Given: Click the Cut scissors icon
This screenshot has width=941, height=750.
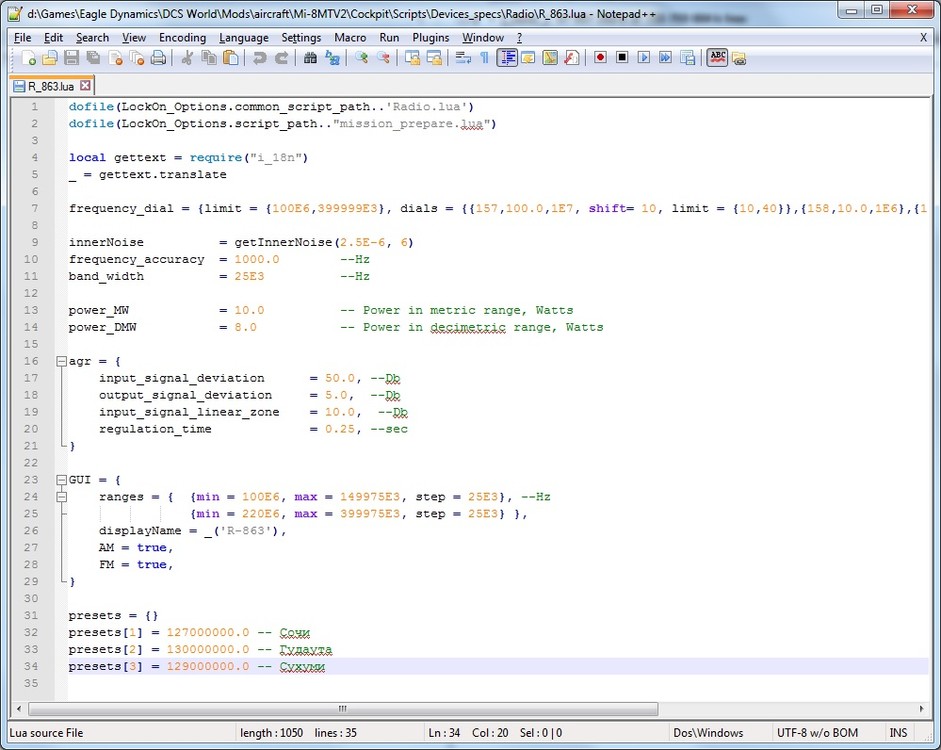Looking at the screenshot, I should click(187, 58).
